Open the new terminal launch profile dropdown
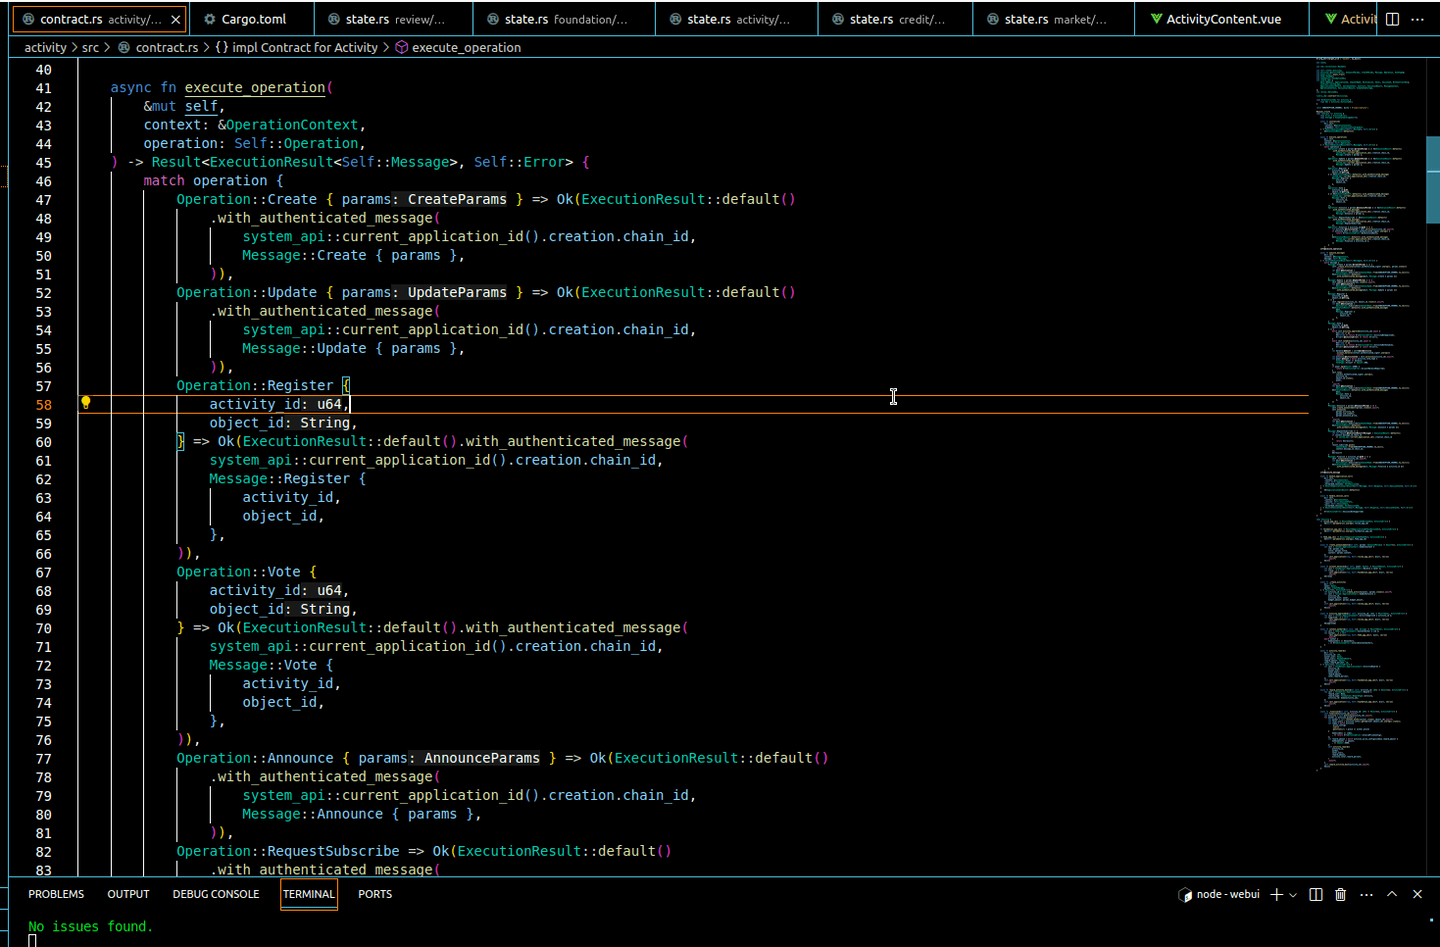The image size is (1440, 947). 1293,895
